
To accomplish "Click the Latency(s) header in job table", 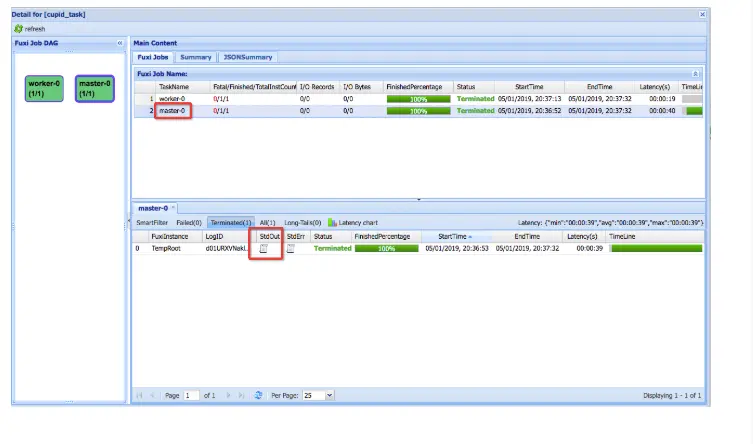I will click(655, 87).
